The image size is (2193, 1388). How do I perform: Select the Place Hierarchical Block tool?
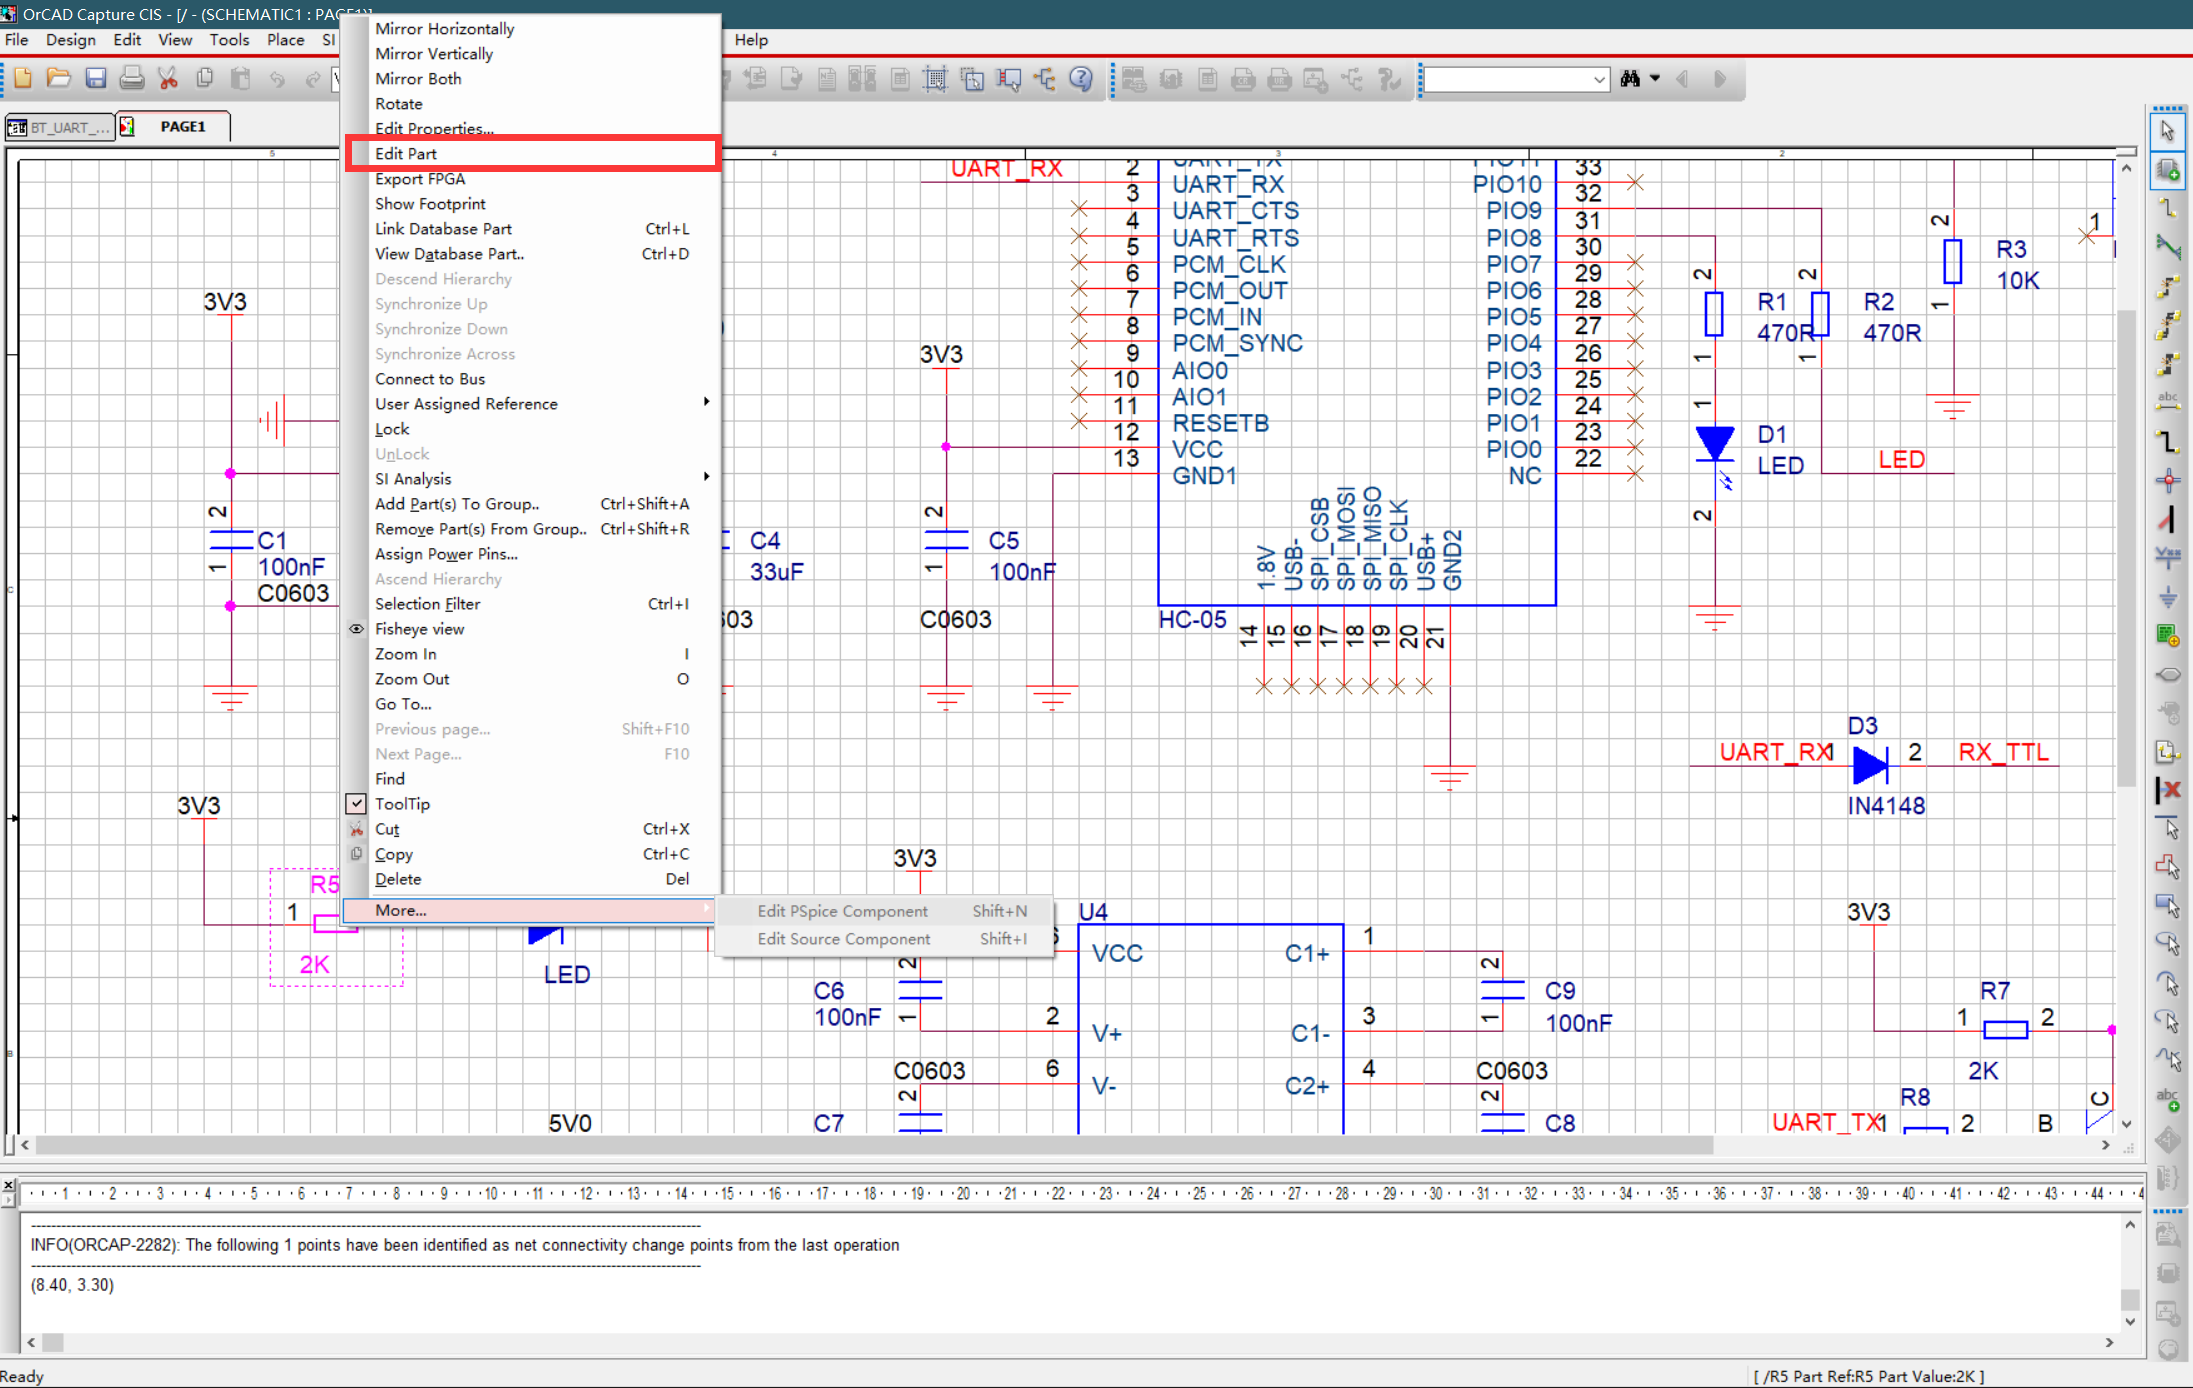(2167, 635)
